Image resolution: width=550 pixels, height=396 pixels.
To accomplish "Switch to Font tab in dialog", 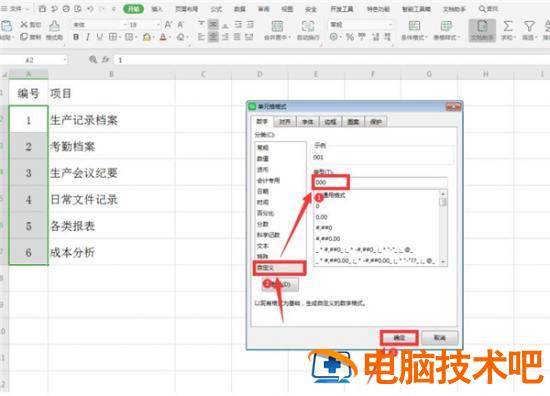I will 308,122.
